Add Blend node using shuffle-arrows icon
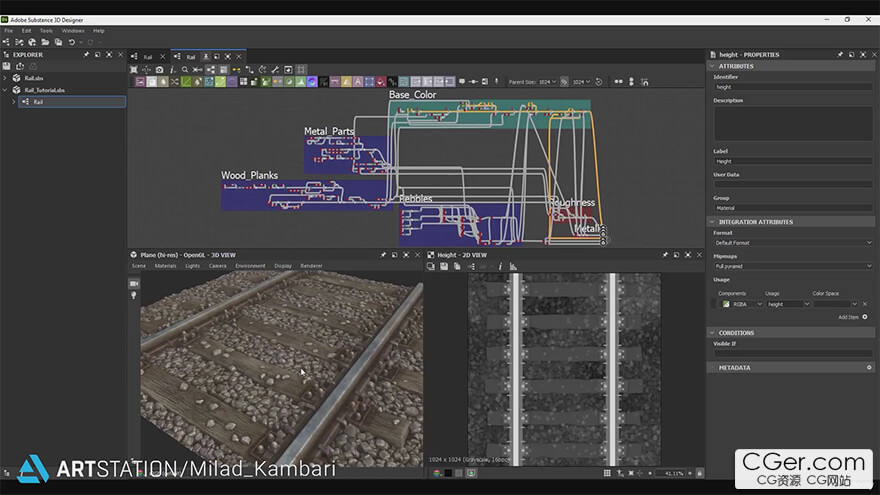Image resolution: width=880 pixels, height=495 pixels. 175,82
